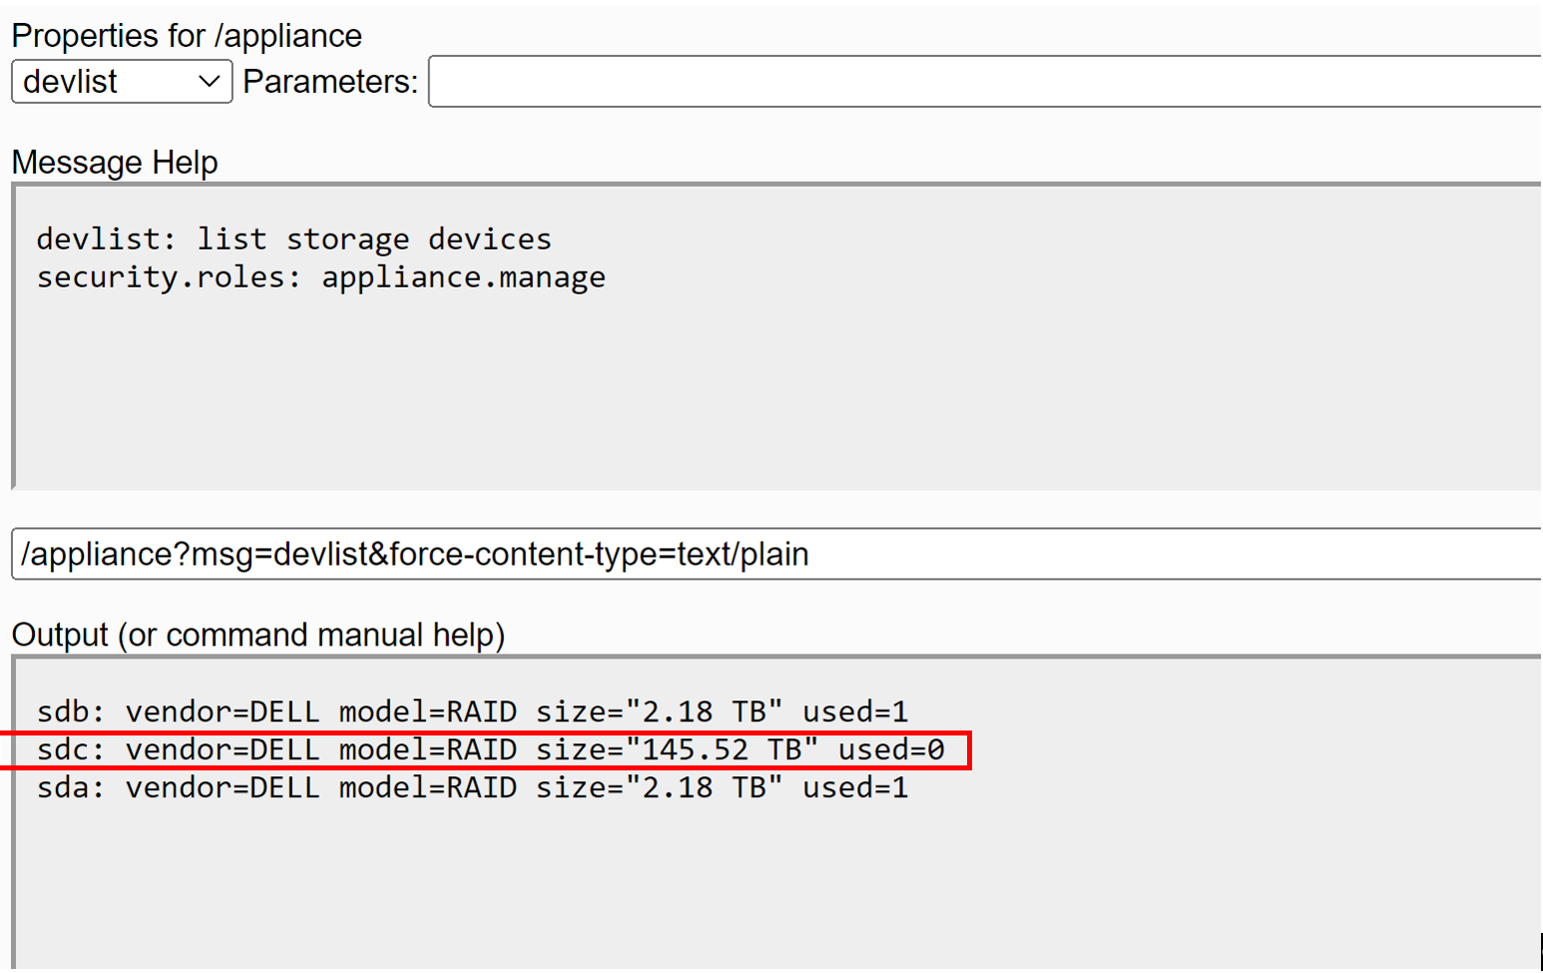Click the 'devlist: list storage devices' line
Viewport: 1543px width, 973px height.
click(293, 239)
